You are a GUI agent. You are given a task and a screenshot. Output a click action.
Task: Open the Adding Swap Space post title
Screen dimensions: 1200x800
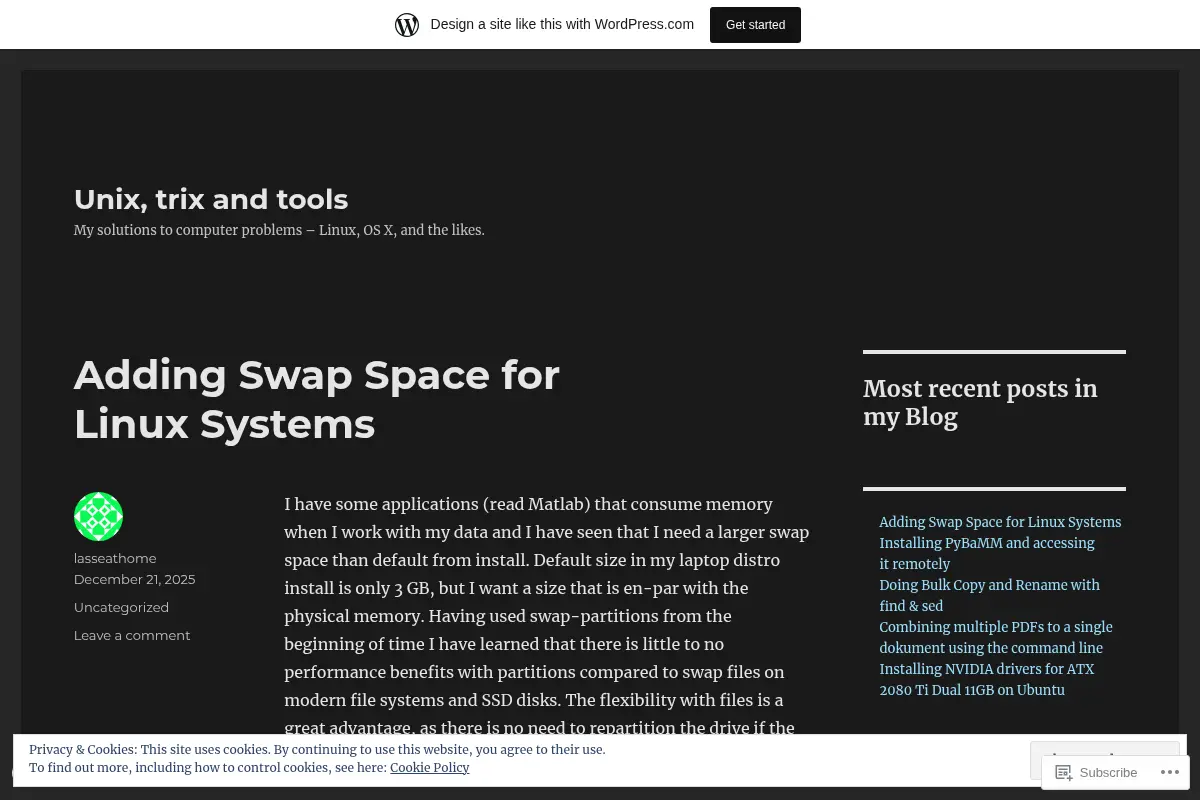coord(316,399)
